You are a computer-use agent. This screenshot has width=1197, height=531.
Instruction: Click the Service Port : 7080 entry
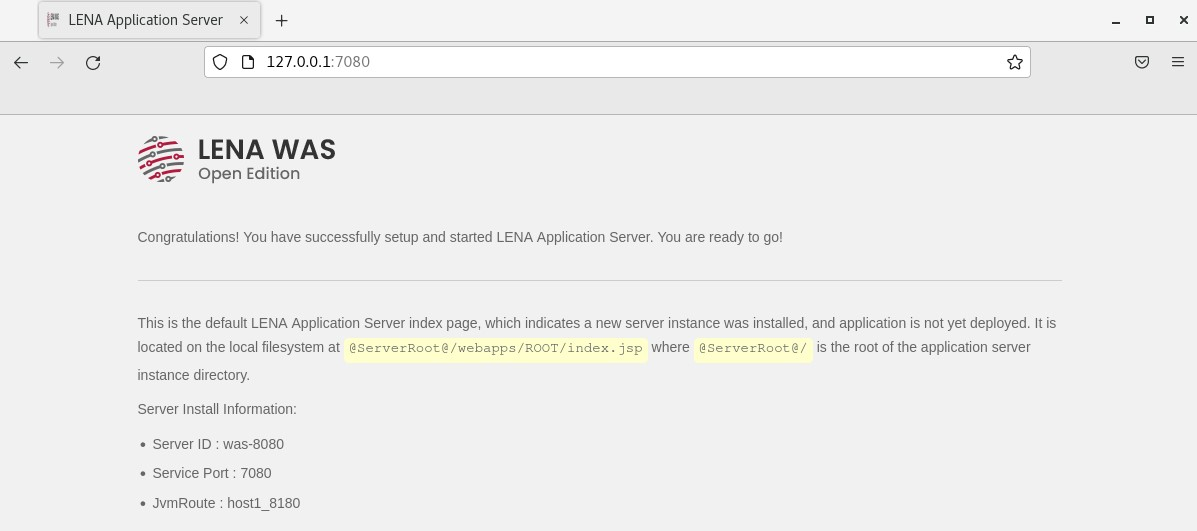click(x=212, y=474)
